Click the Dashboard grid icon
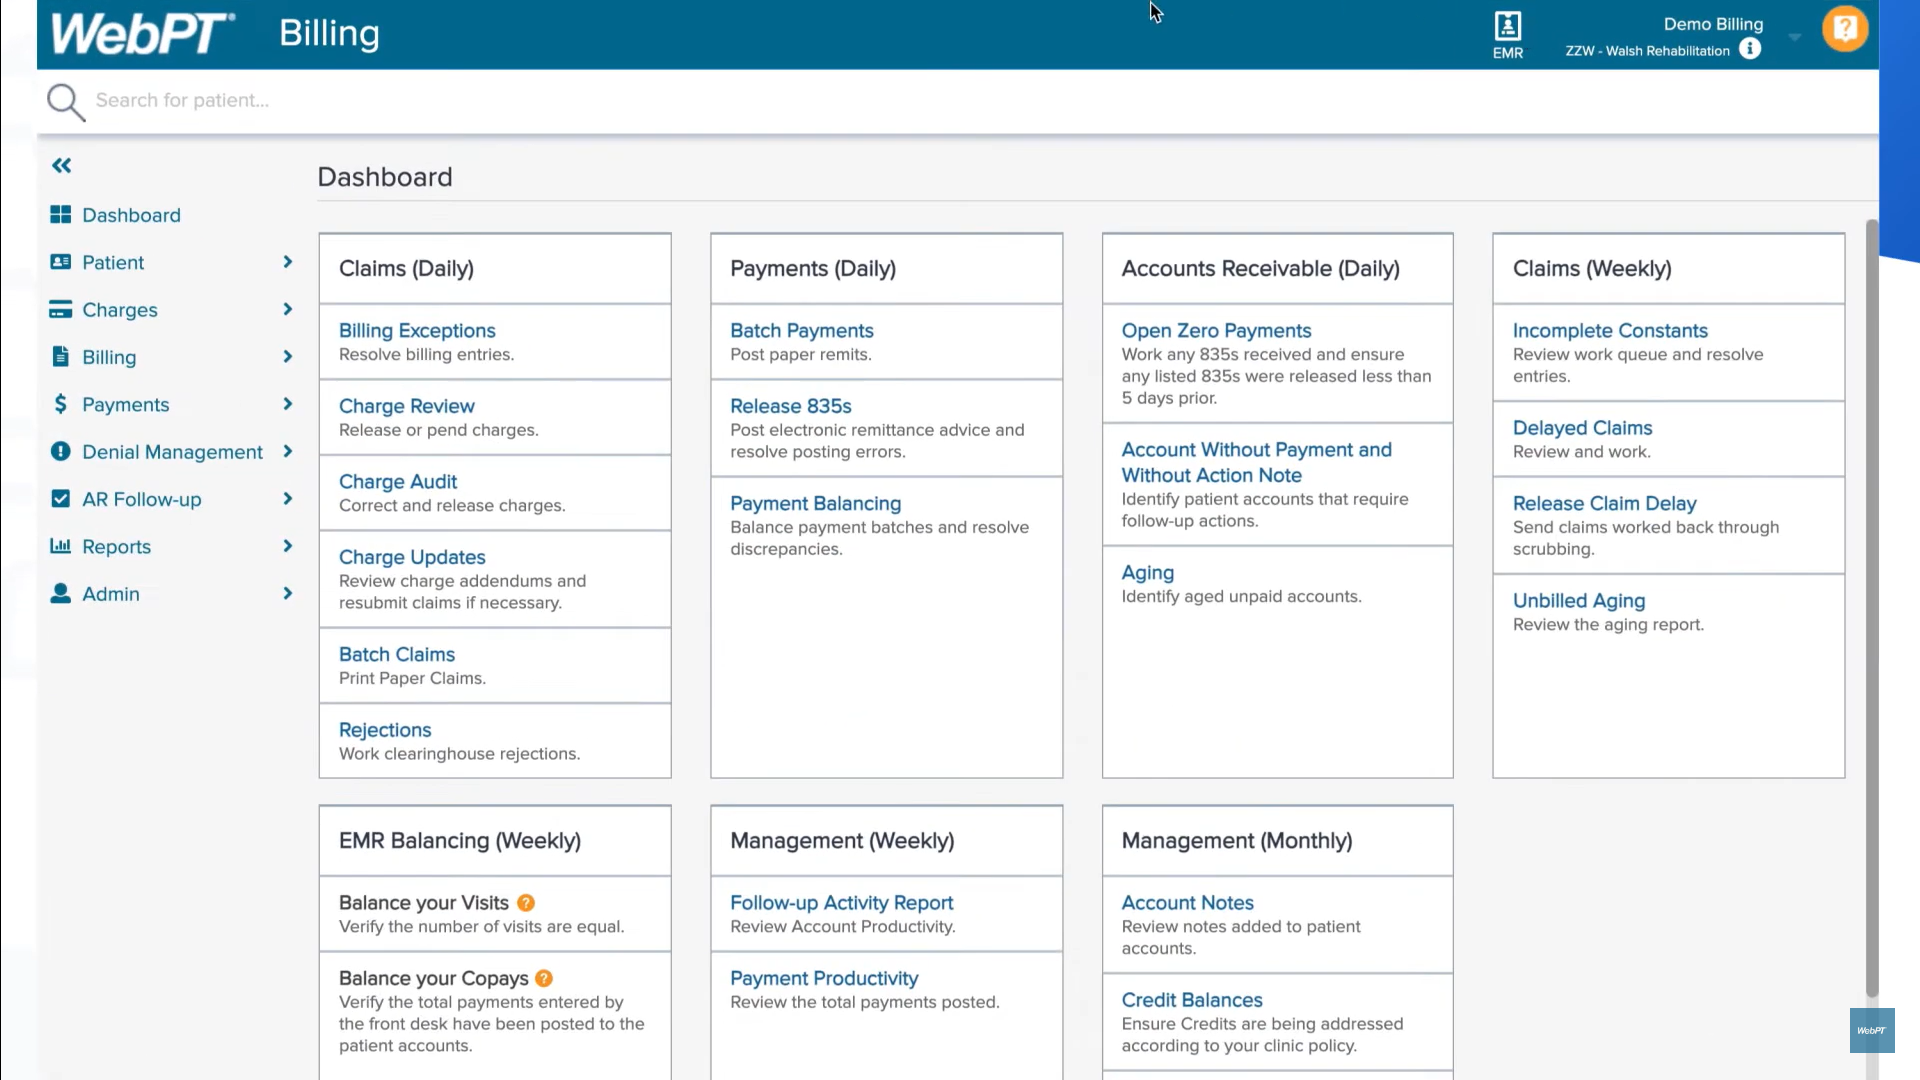Screen dimensions: 1920x1080 click(x=60, y=215)
